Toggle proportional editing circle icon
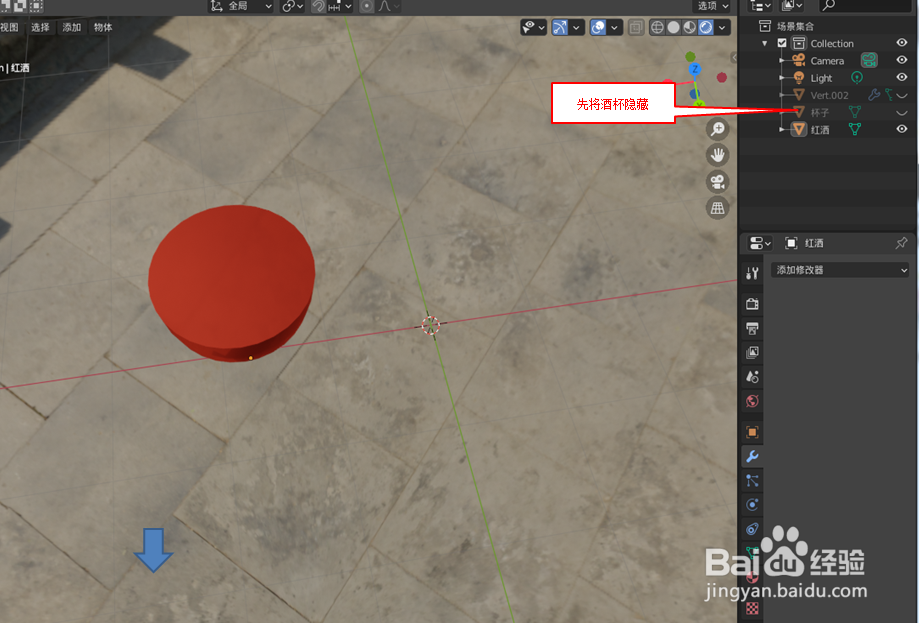The height and width of the screenshot is (623, 919). tap(367, 6)
